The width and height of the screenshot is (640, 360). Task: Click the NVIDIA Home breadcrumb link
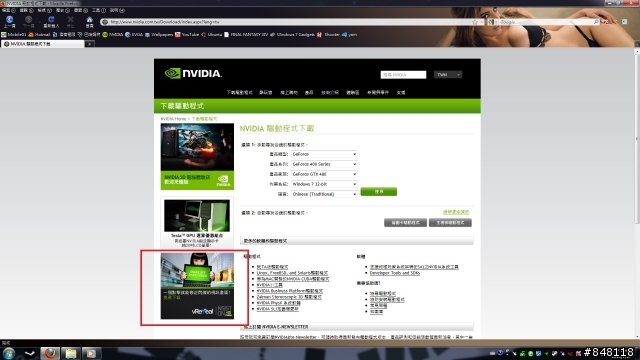coord(173,119)
